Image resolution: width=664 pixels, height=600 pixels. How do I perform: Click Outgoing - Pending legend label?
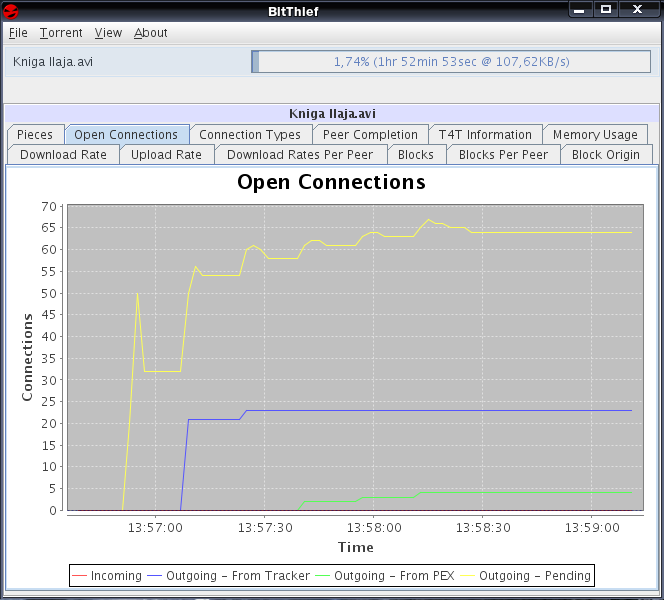pyautogui.click(x=535, y=576)
